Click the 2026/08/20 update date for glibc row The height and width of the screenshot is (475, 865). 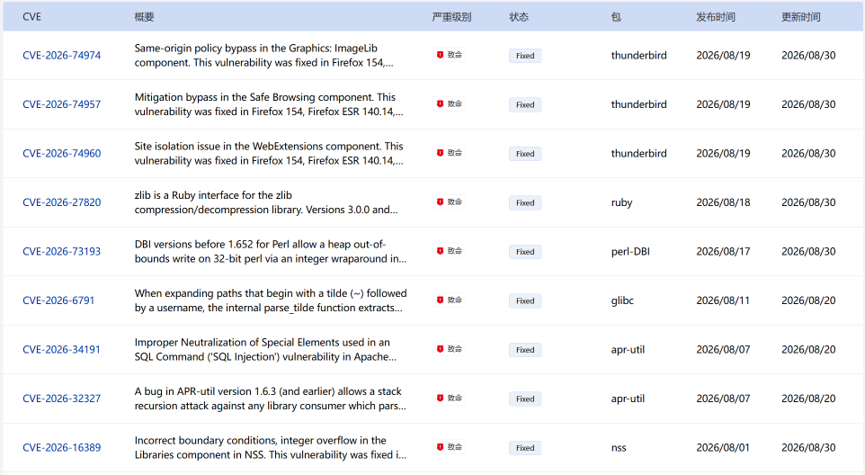[808, 301]
